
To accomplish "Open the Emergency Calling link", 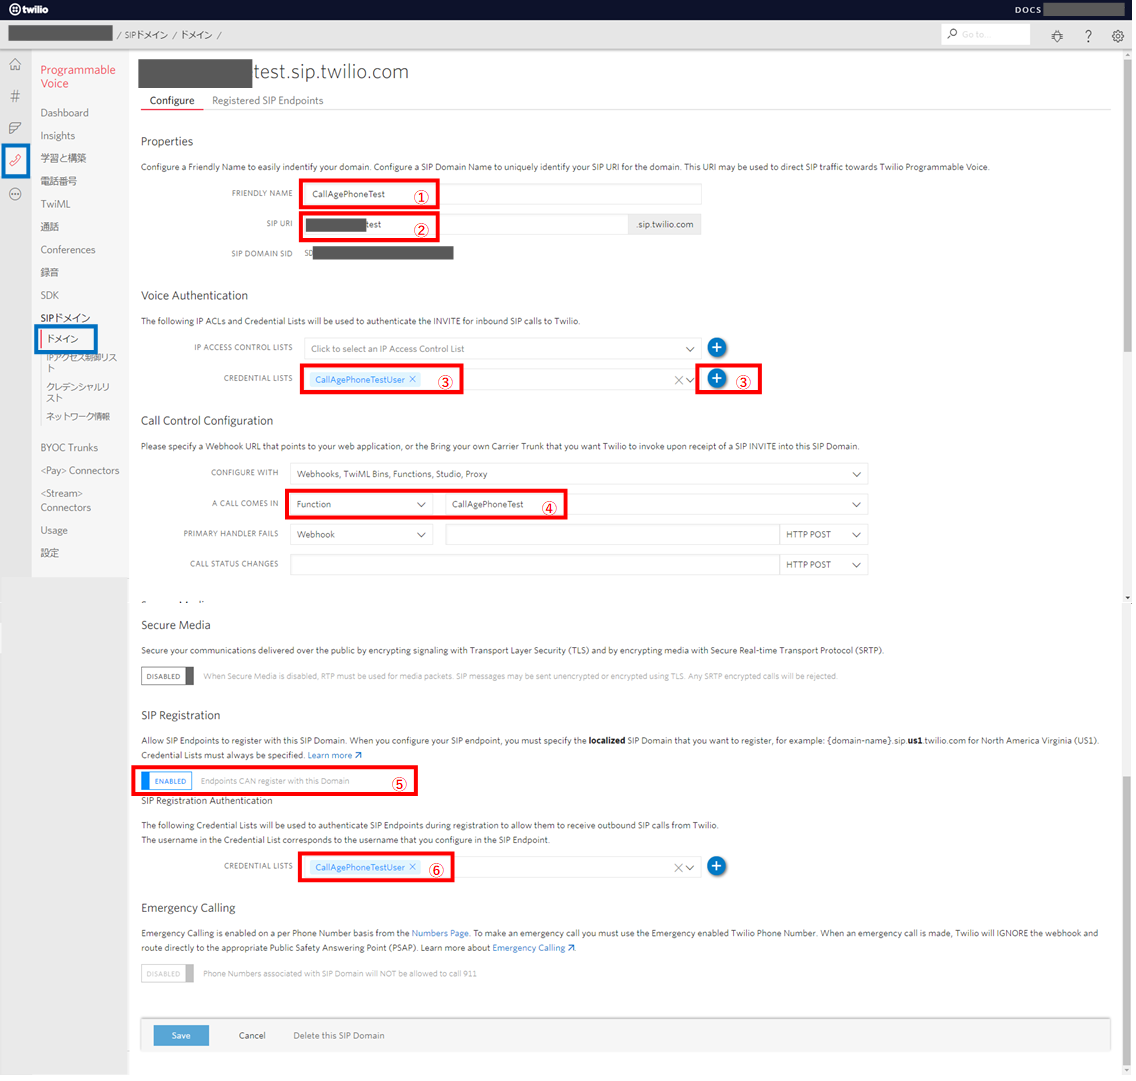I will pos(535,949).
